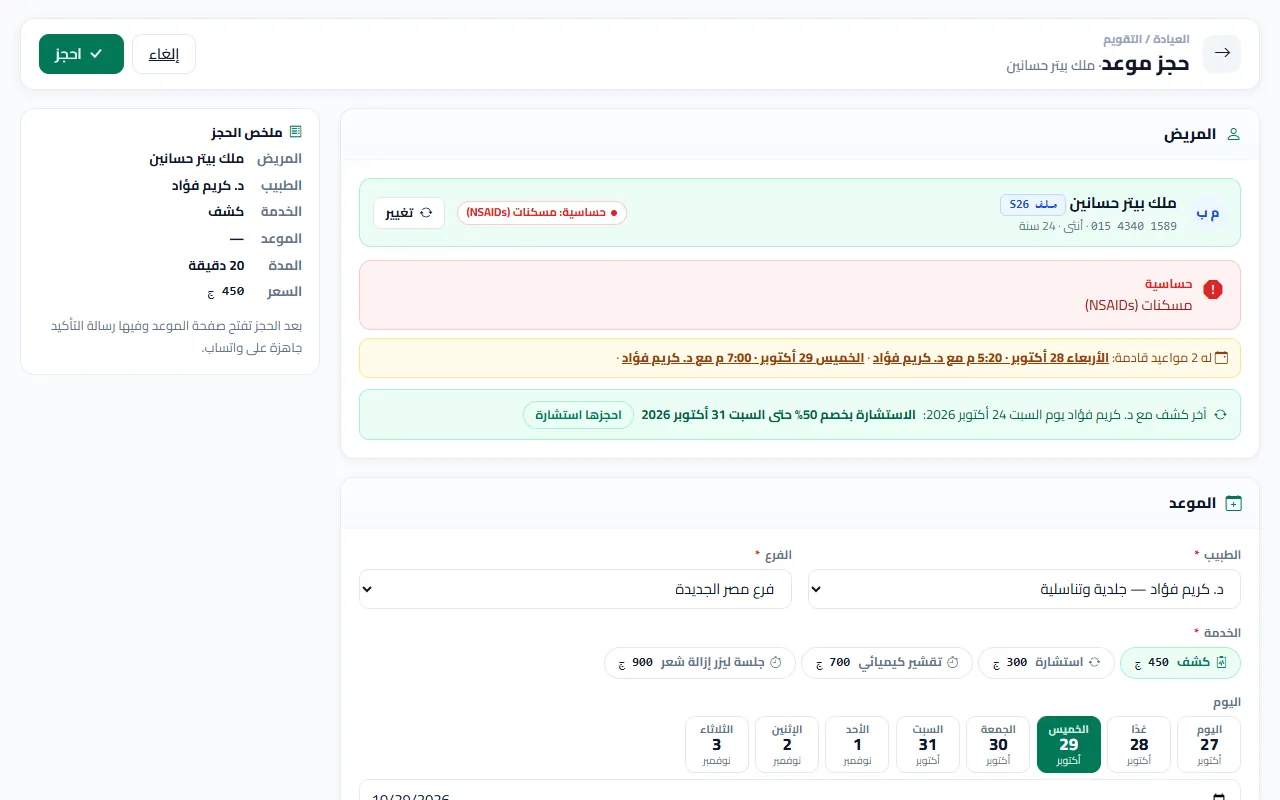
Task: Click calendar icon in upcoming appointments banner
Action: click(1221, 358)
